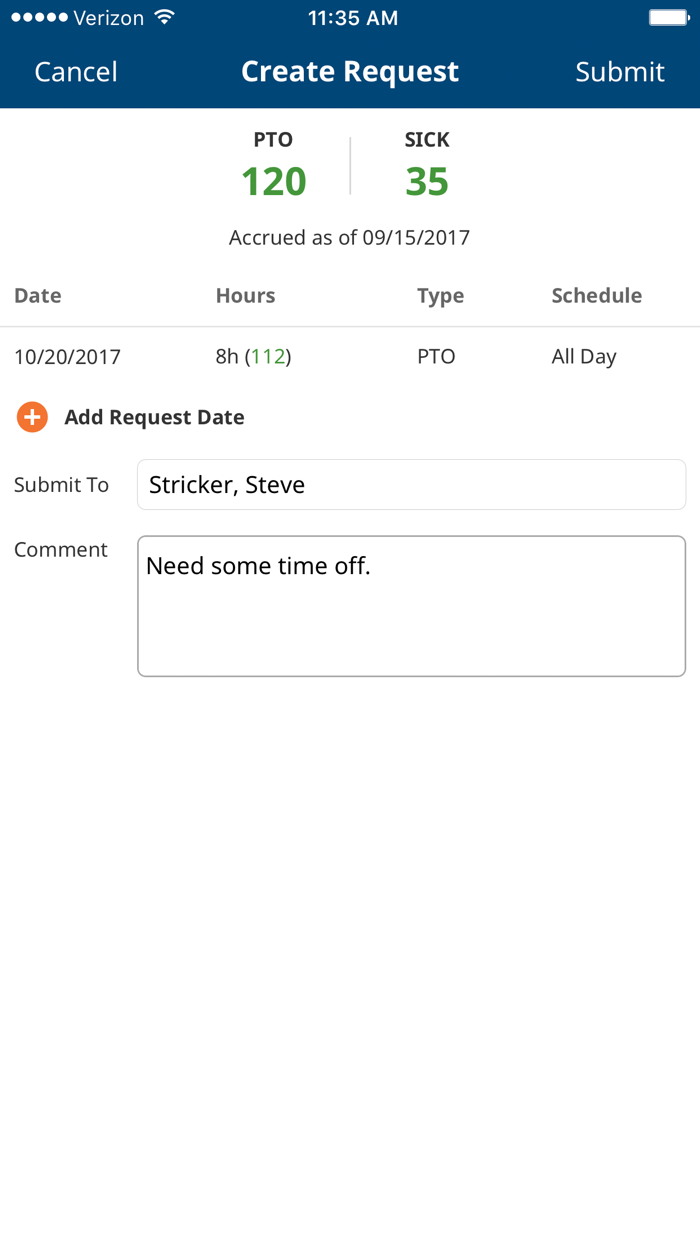Tap the Accrued as of 09/15/2017 text
Image resolution: width=700 pixels, height=1244 pixels.
click(x=349, y=237)
